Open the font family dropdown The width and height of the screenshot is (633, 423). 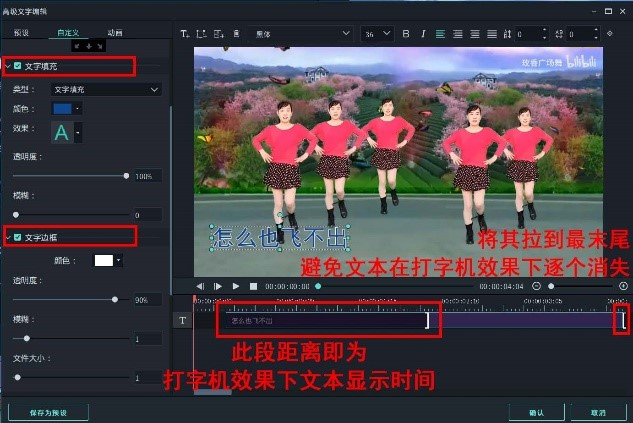pos(301,34)
